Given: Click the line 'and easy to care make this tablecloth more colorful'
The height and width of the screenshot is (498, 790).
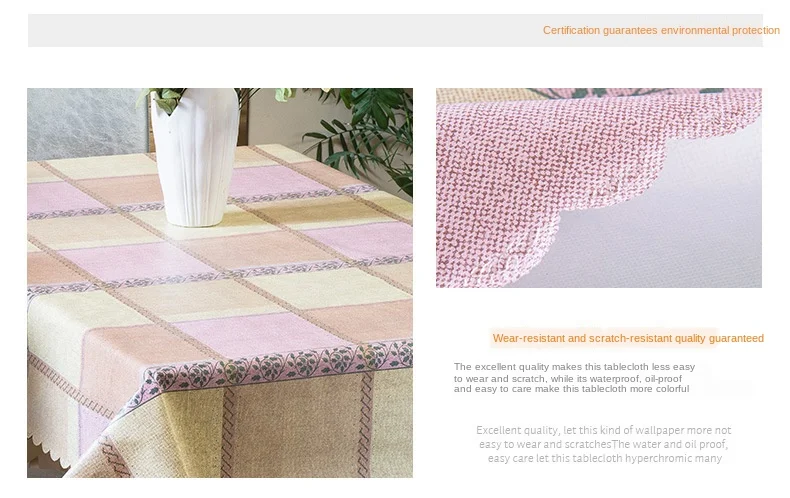Looking at the screenshot, I should [x=571, y=389].
